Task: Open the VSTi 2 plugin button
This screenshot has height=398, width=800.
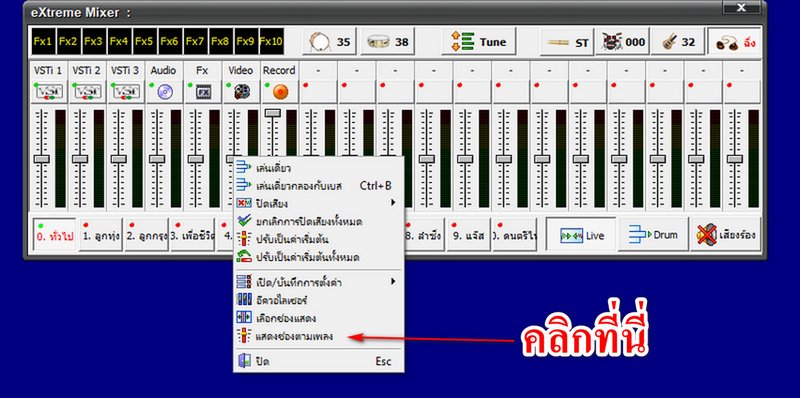Action: (x=88, y=92)
